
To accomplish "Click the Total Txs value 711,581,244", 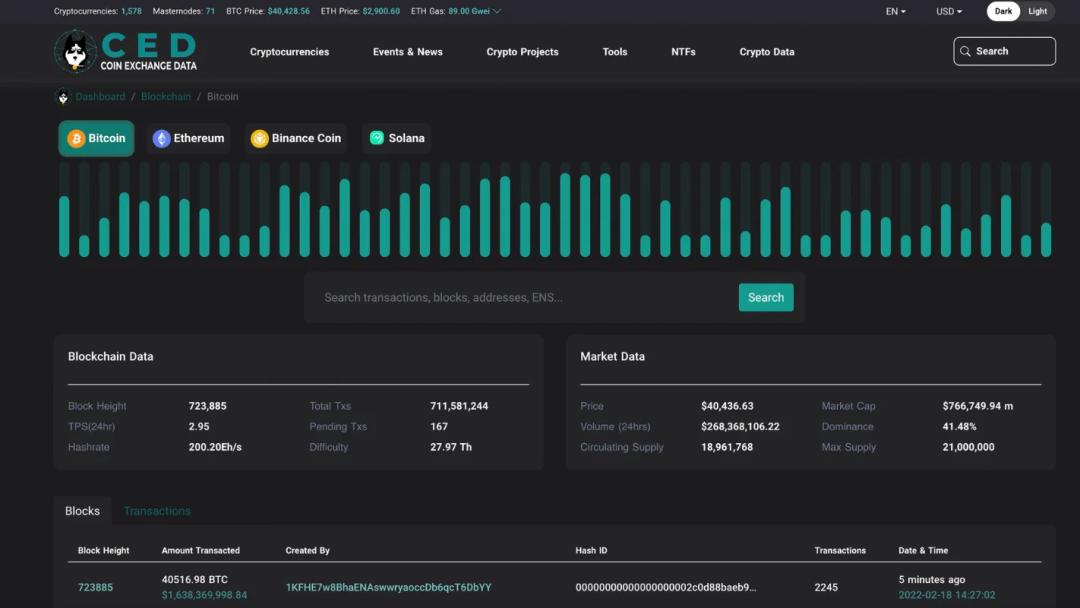I will (459, 406).
